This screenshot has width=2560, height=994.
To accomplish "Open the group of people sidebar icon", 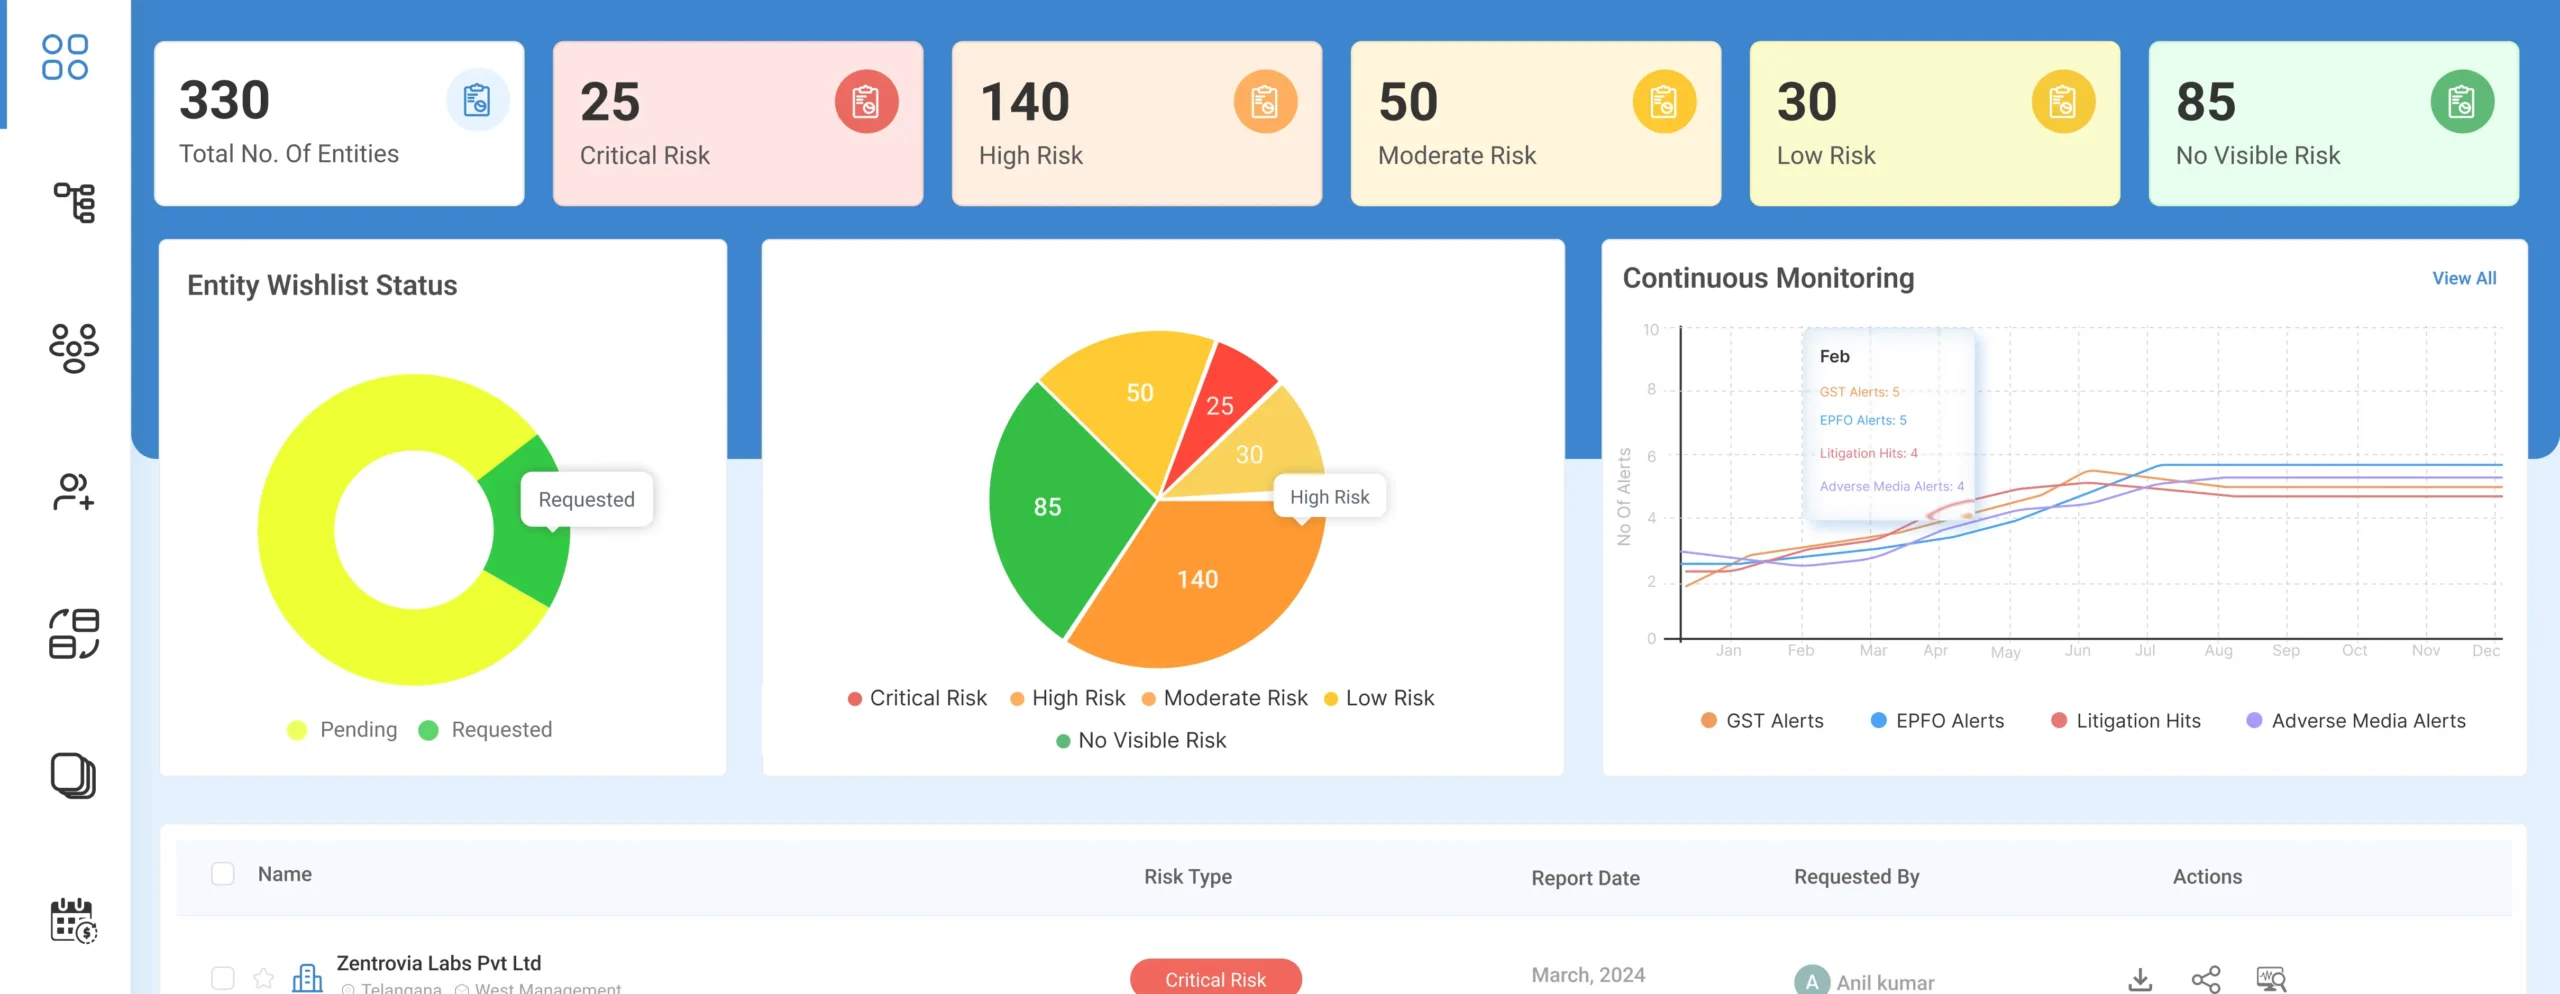I will [x=74, y=347].
